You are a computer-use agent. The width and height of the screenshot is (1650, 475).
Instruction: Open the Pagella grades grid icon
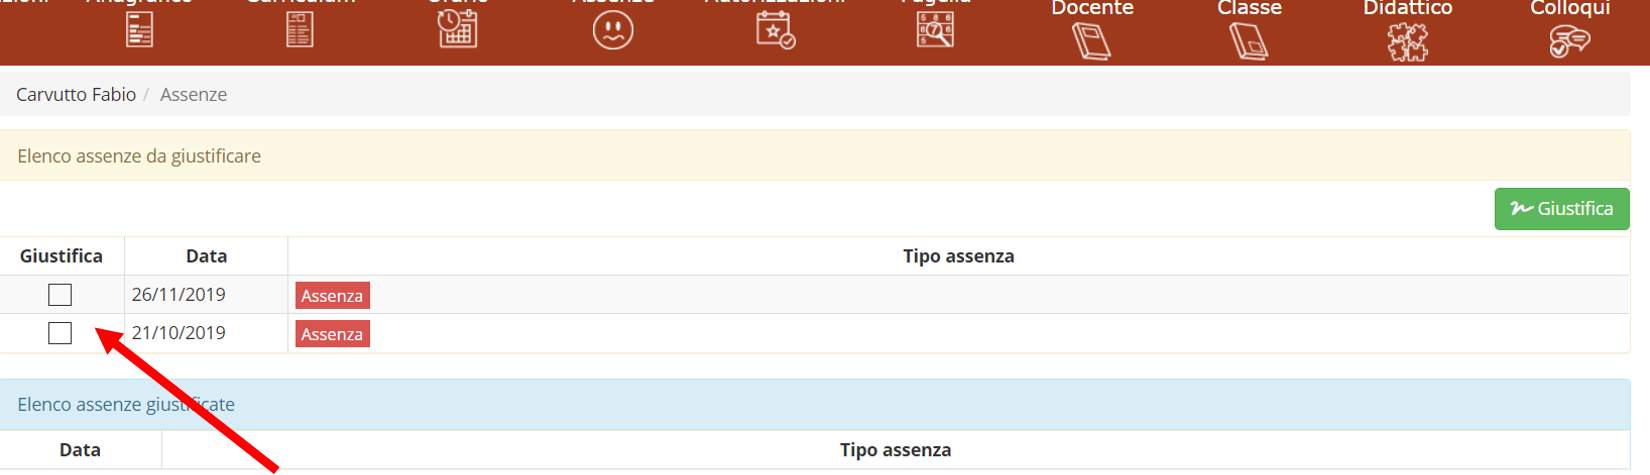click(x=935, y=30)
